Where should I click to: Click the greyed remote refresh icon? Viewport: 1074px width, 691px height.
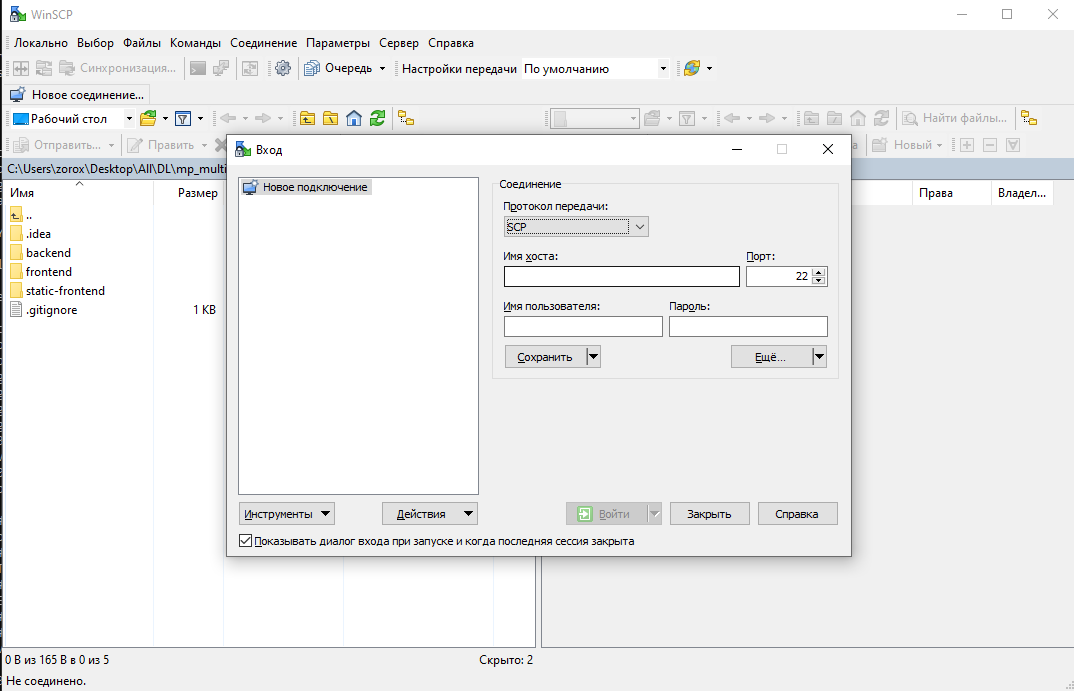[x=881, y=118]
